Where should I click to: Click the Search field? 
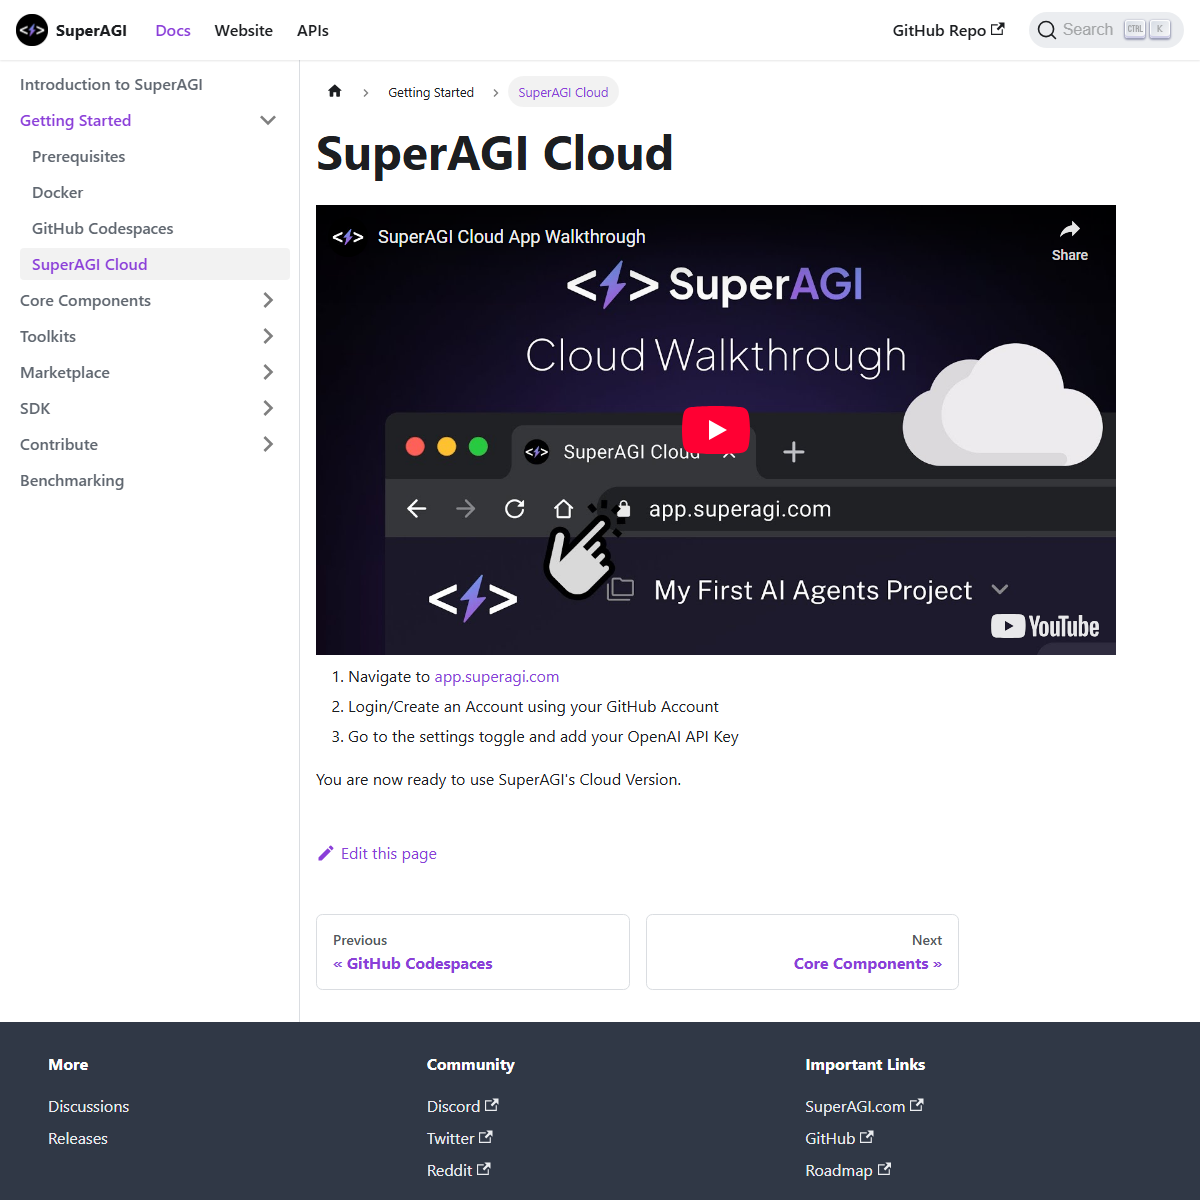(x=1106, y=30)
